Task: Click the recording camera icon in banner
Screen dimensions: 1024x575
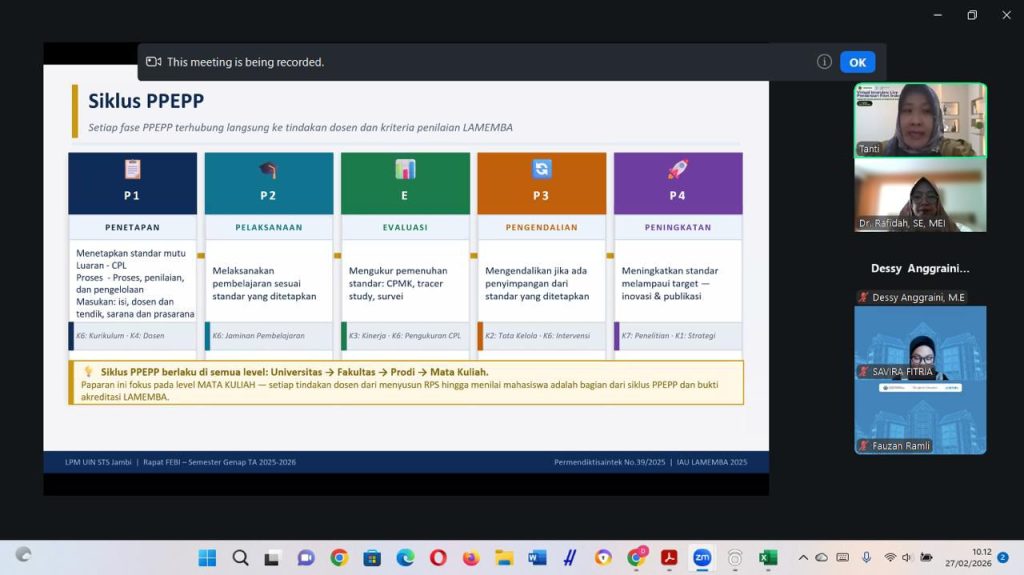Action: coord(153,62)
